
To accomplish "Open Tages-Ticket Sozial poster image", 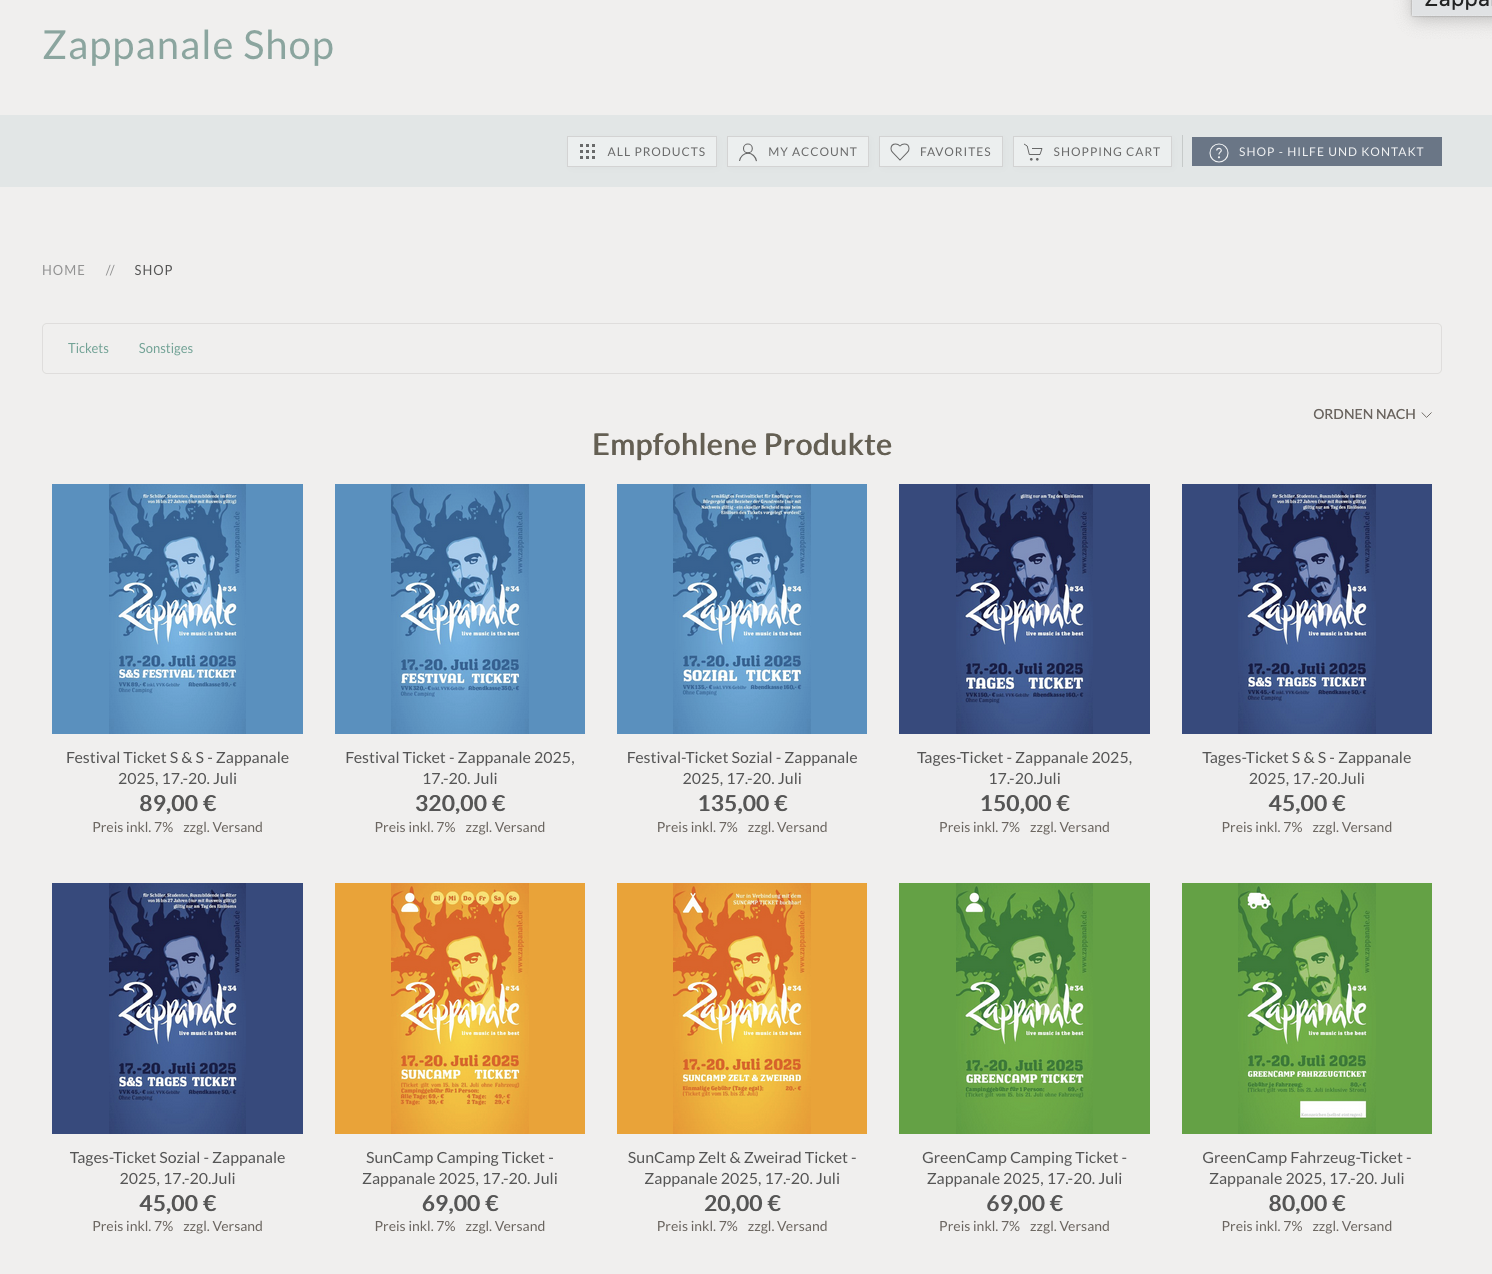I will (177, 1008).
